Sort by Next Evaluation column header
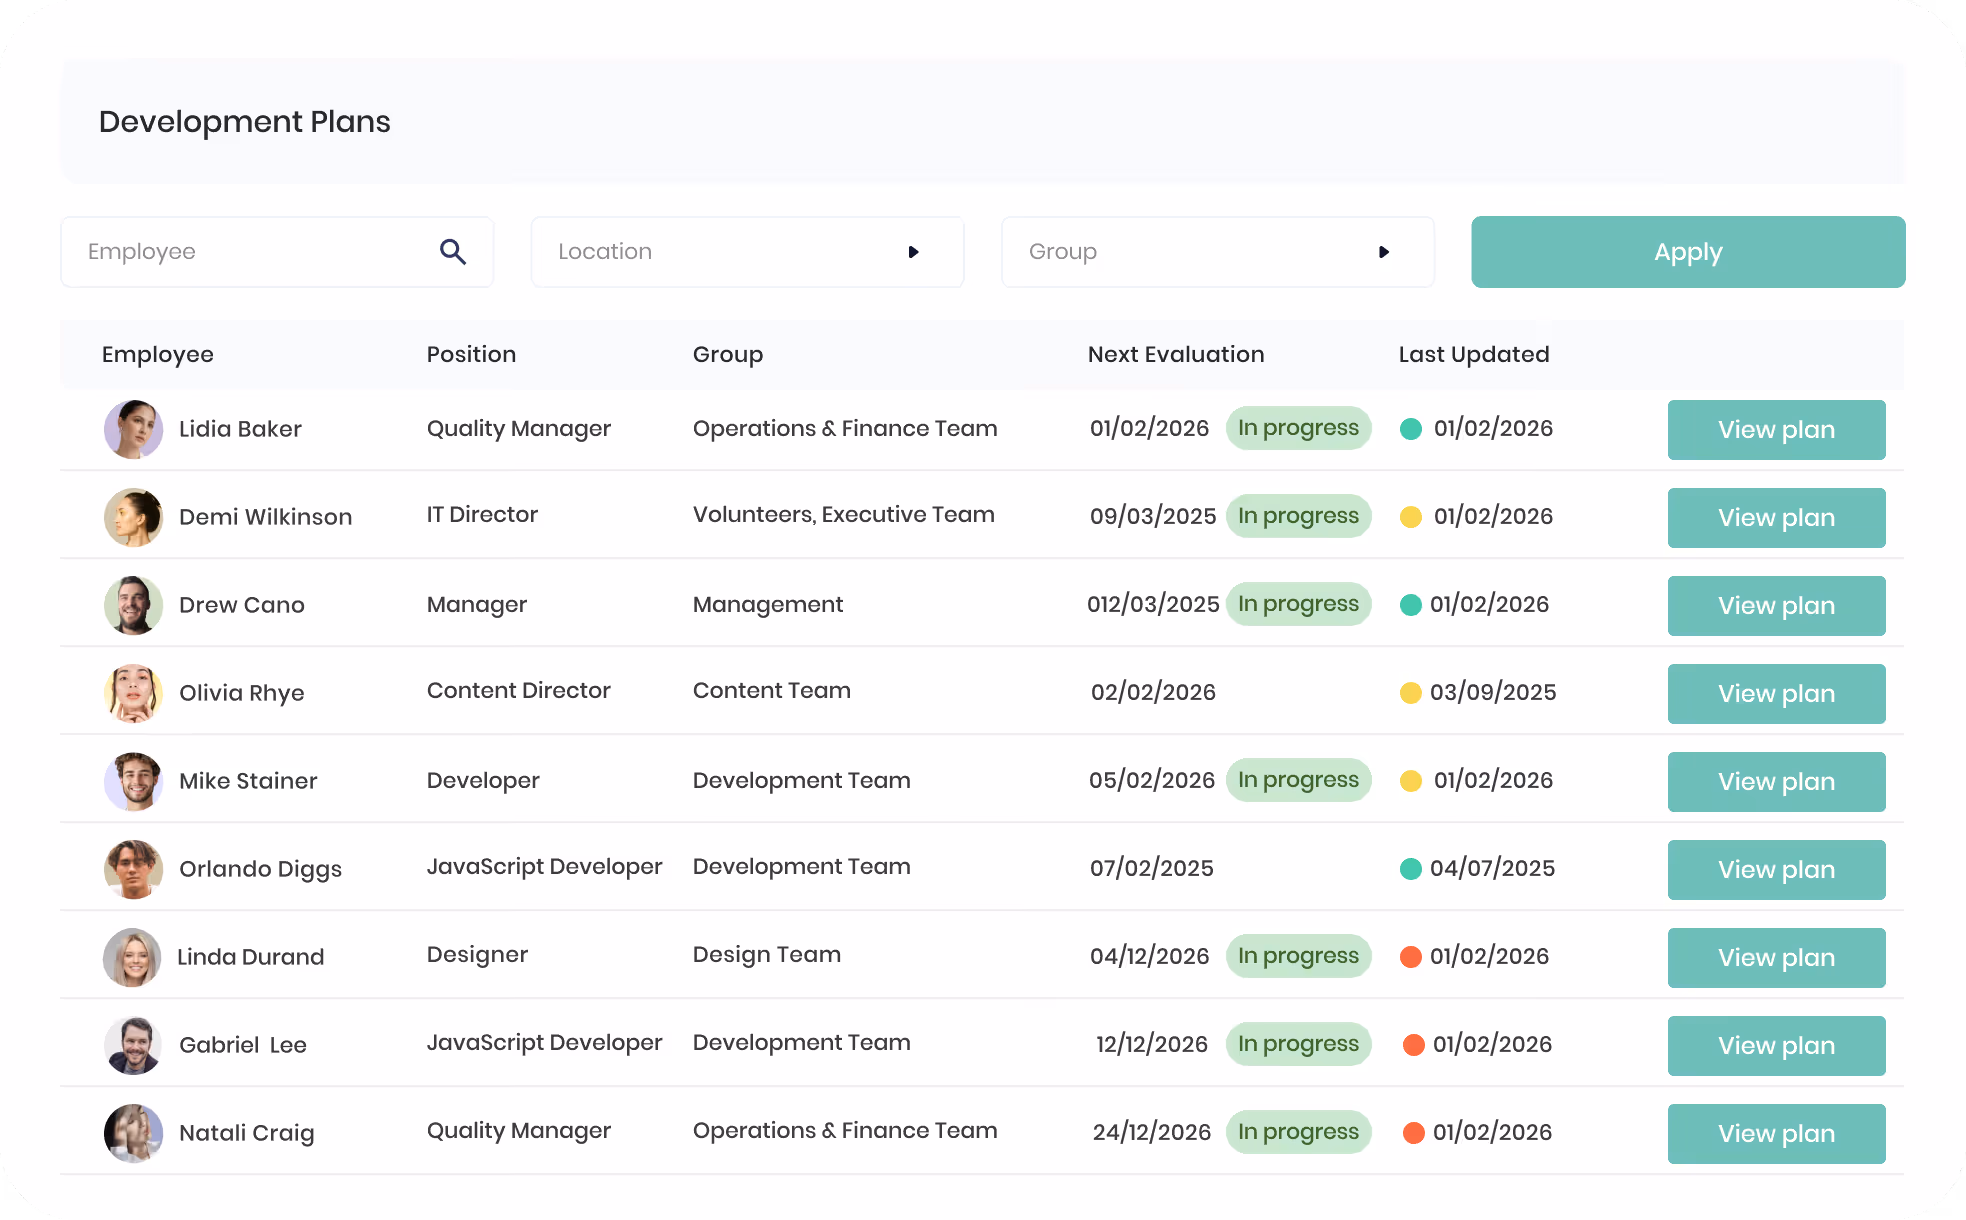 [1176, 354]
